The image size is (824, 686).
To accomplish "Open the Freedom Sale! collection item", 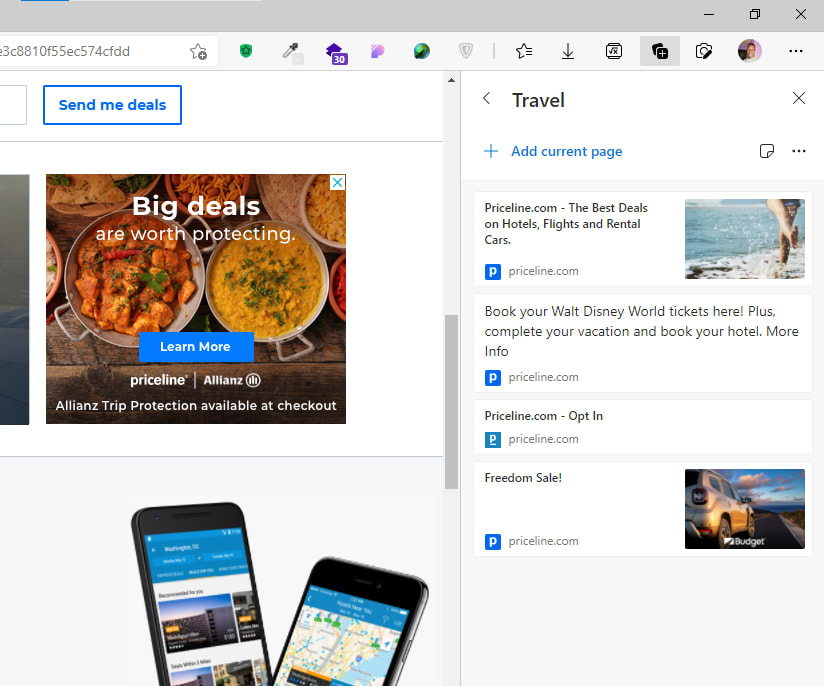I will point(643,509).
